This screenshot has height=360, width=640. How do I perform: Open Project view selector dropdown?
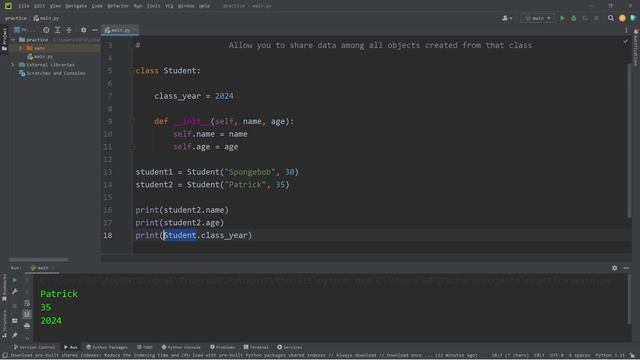tap(24, 30)
